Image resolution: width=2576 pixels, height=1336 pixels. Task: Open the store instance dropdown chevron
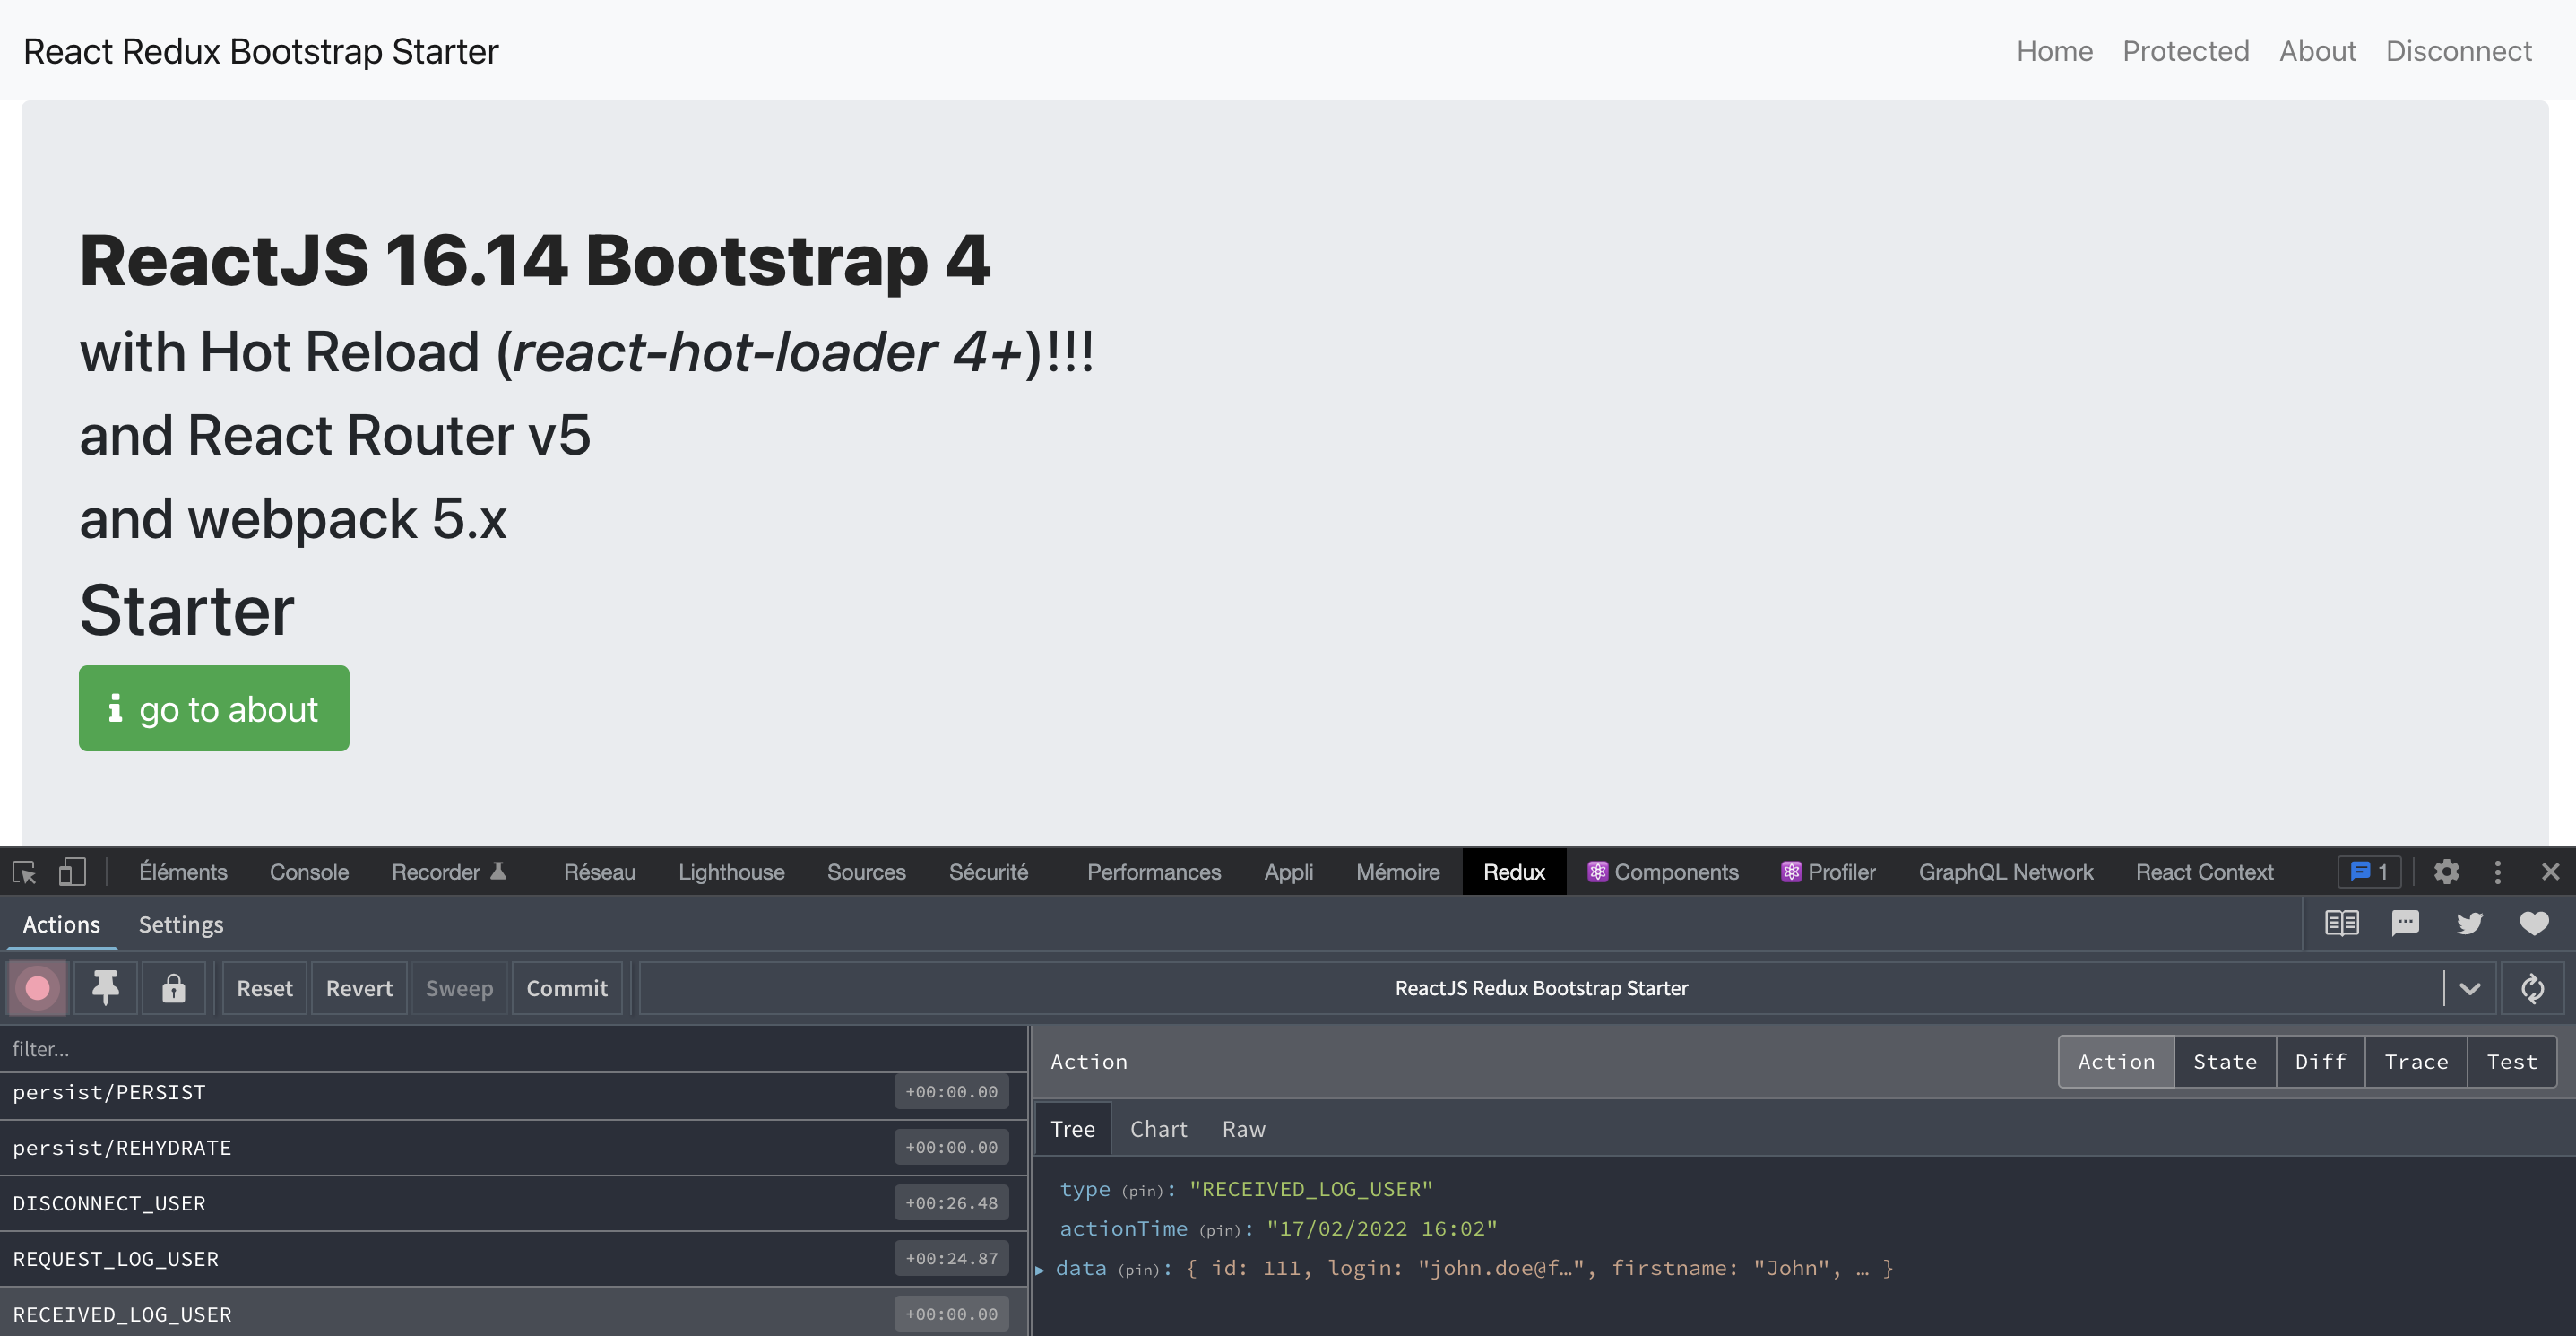tap(2469, 988)
